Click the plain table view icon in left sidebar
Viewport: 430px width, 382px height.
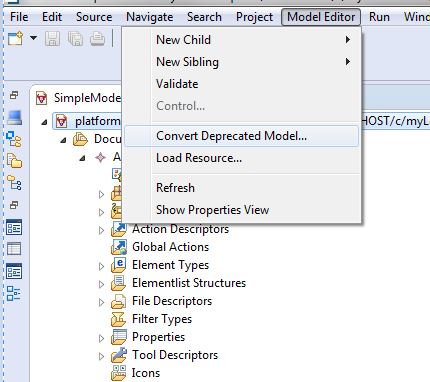[14, 249]
